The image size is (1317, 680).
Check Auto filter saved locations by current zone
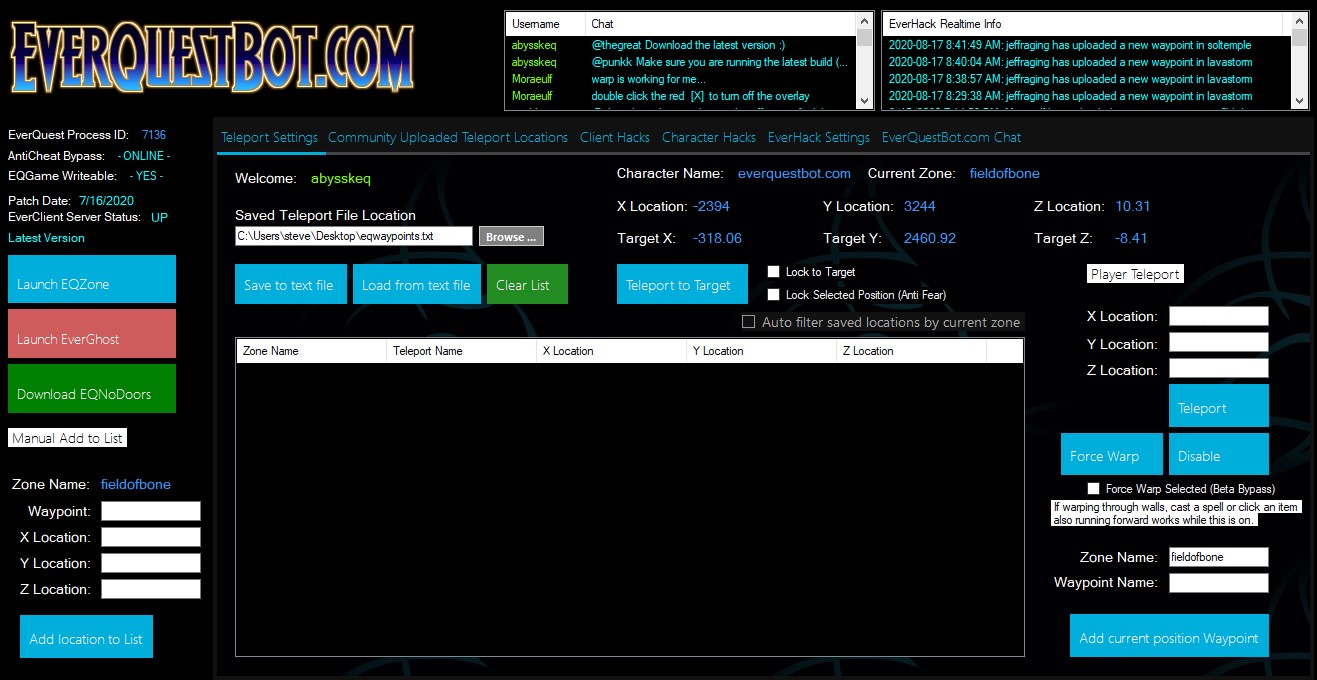tap(748, 322)
